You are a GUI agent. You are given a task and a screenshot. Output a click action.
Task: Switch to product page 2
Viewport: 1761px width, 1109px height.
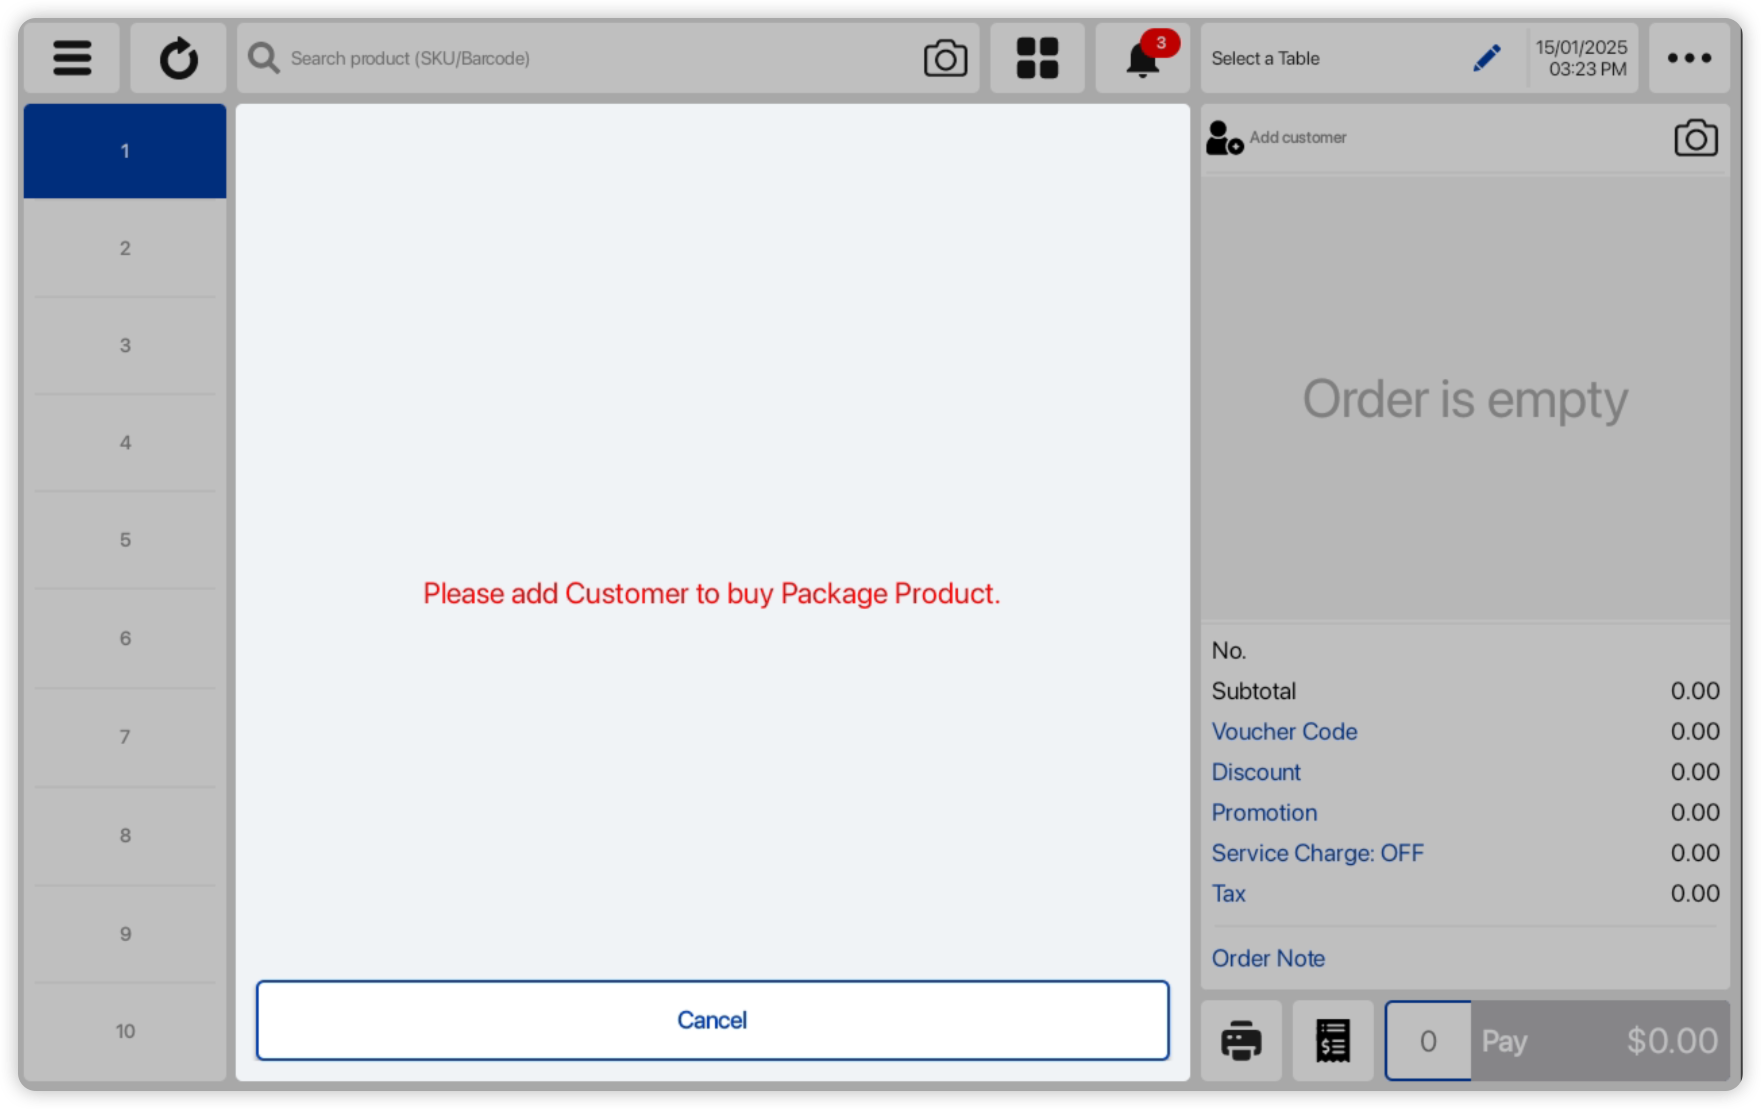tap(124, 247)
